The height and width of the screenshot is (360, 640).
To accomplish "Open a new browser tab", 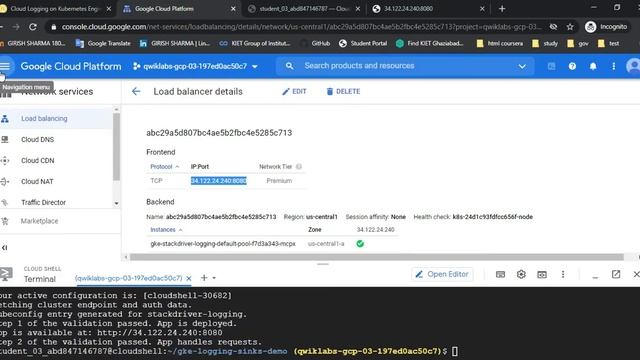I will tap(502, 9).
